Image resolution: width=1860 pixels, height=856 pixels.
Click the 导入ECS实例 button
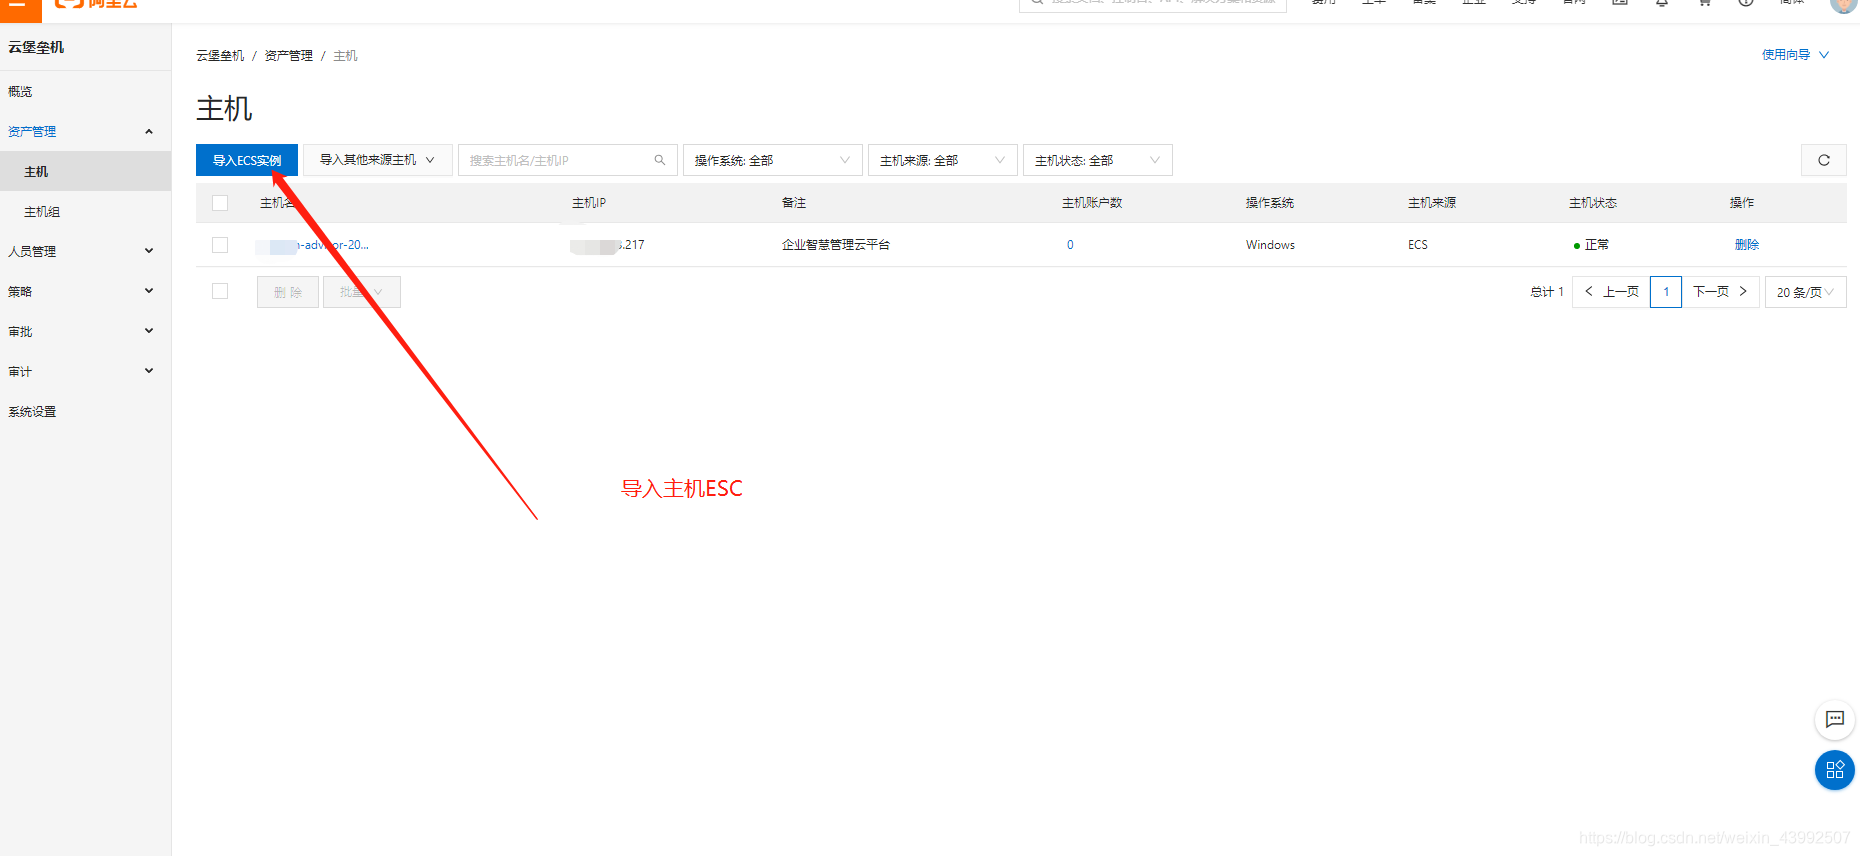247,160
